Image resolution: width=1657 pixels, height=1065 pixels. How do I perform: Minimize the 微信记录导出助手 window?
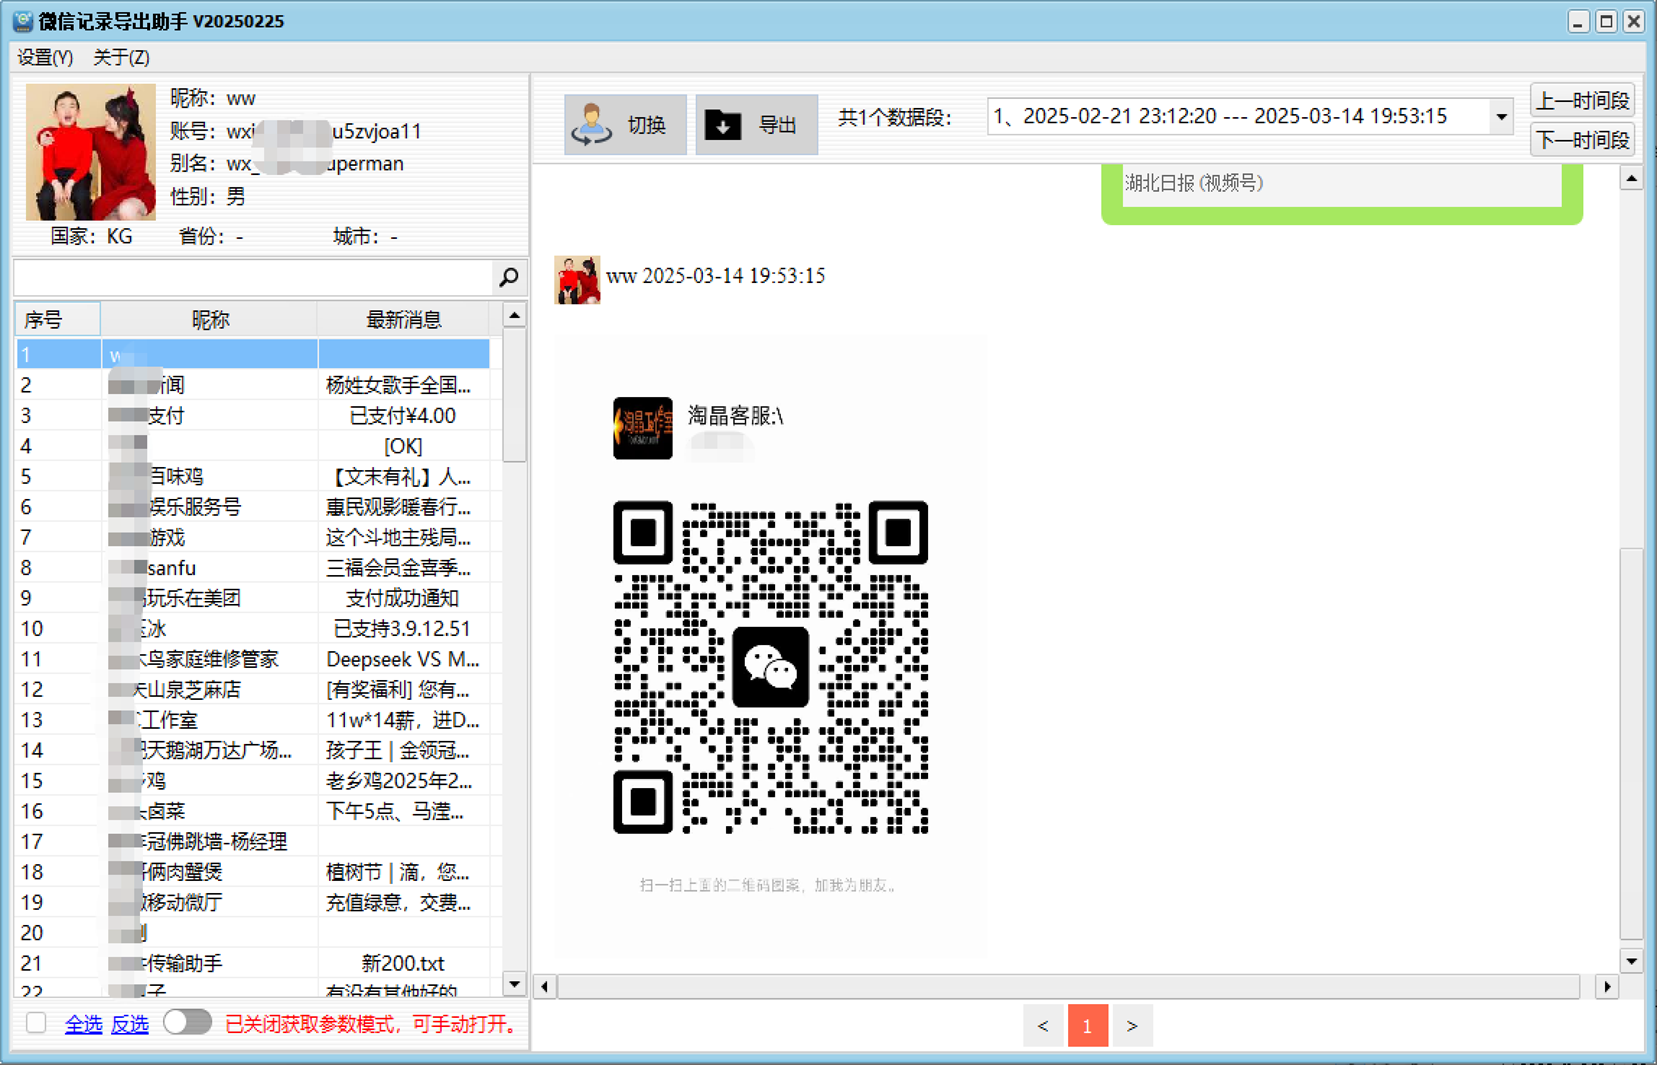(x=1578, y=21)
